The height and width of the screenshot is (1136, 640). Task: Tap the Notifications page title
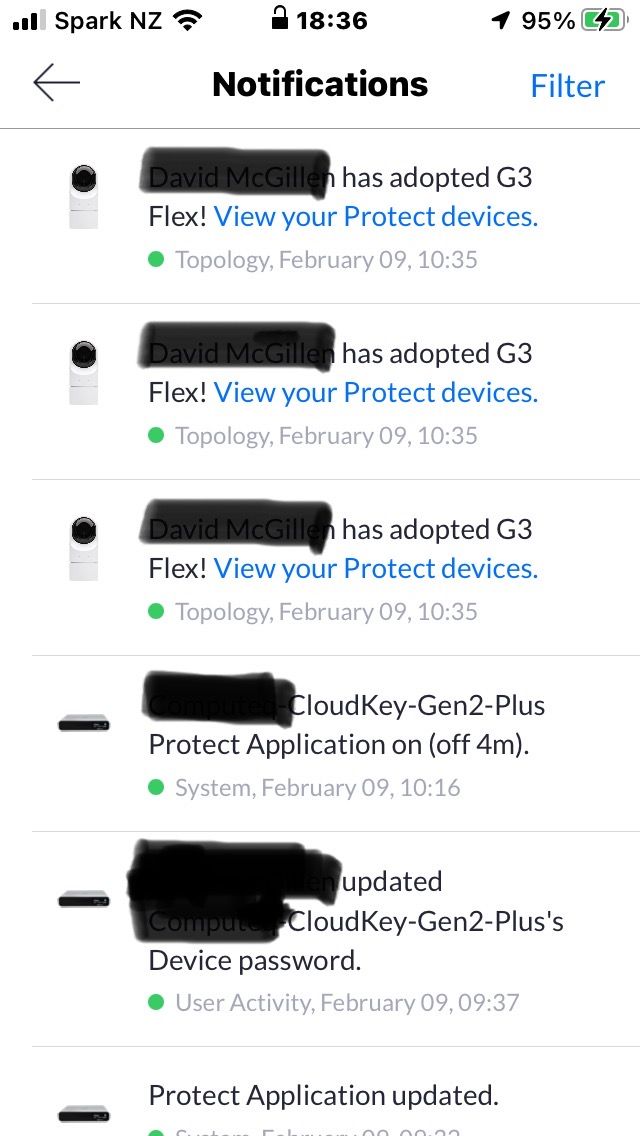pyautogui.click(x=320, y=85)
